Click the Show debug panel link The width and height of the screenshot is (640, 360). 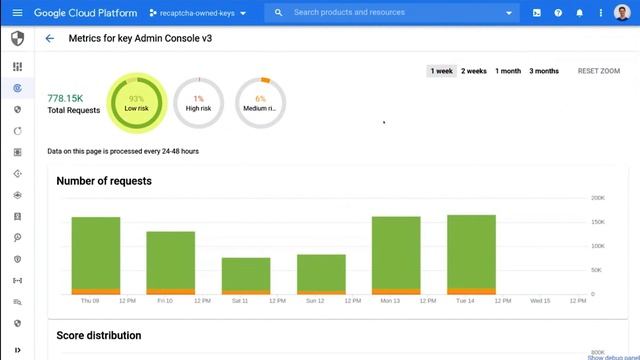613,358
